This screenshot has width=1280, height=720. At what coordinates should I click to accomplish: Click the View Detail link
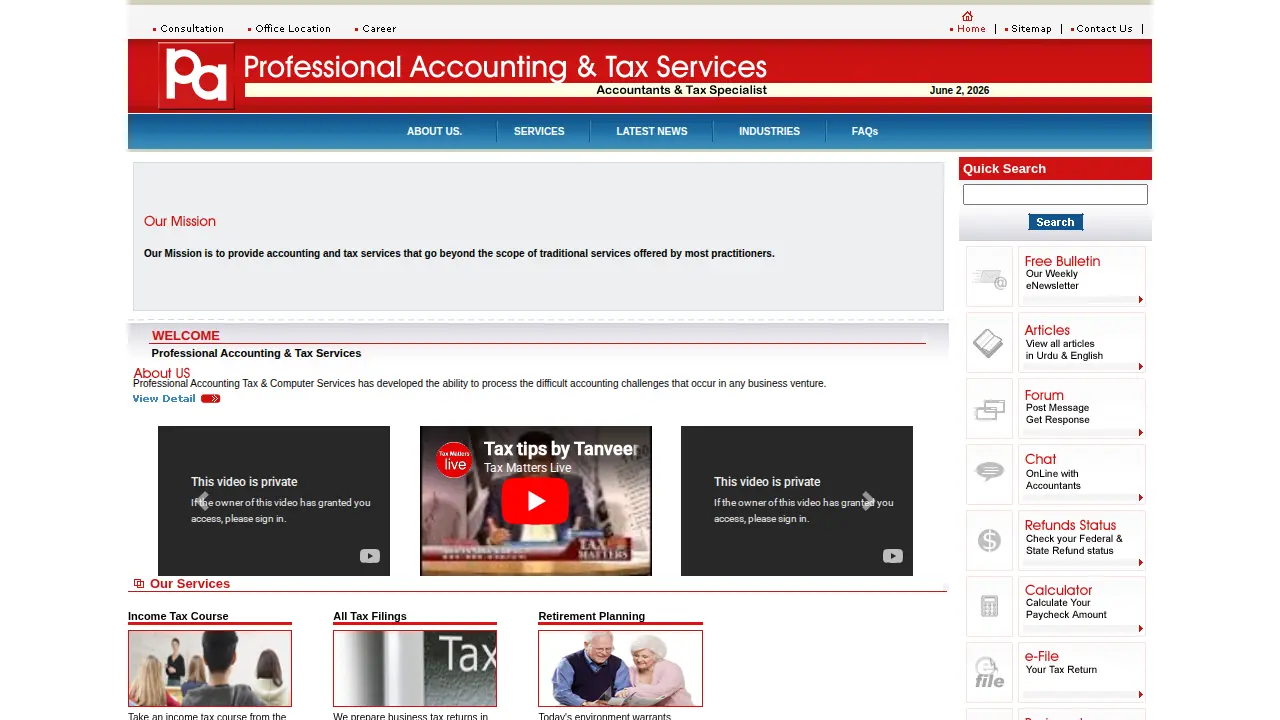[x=164, y=399]
